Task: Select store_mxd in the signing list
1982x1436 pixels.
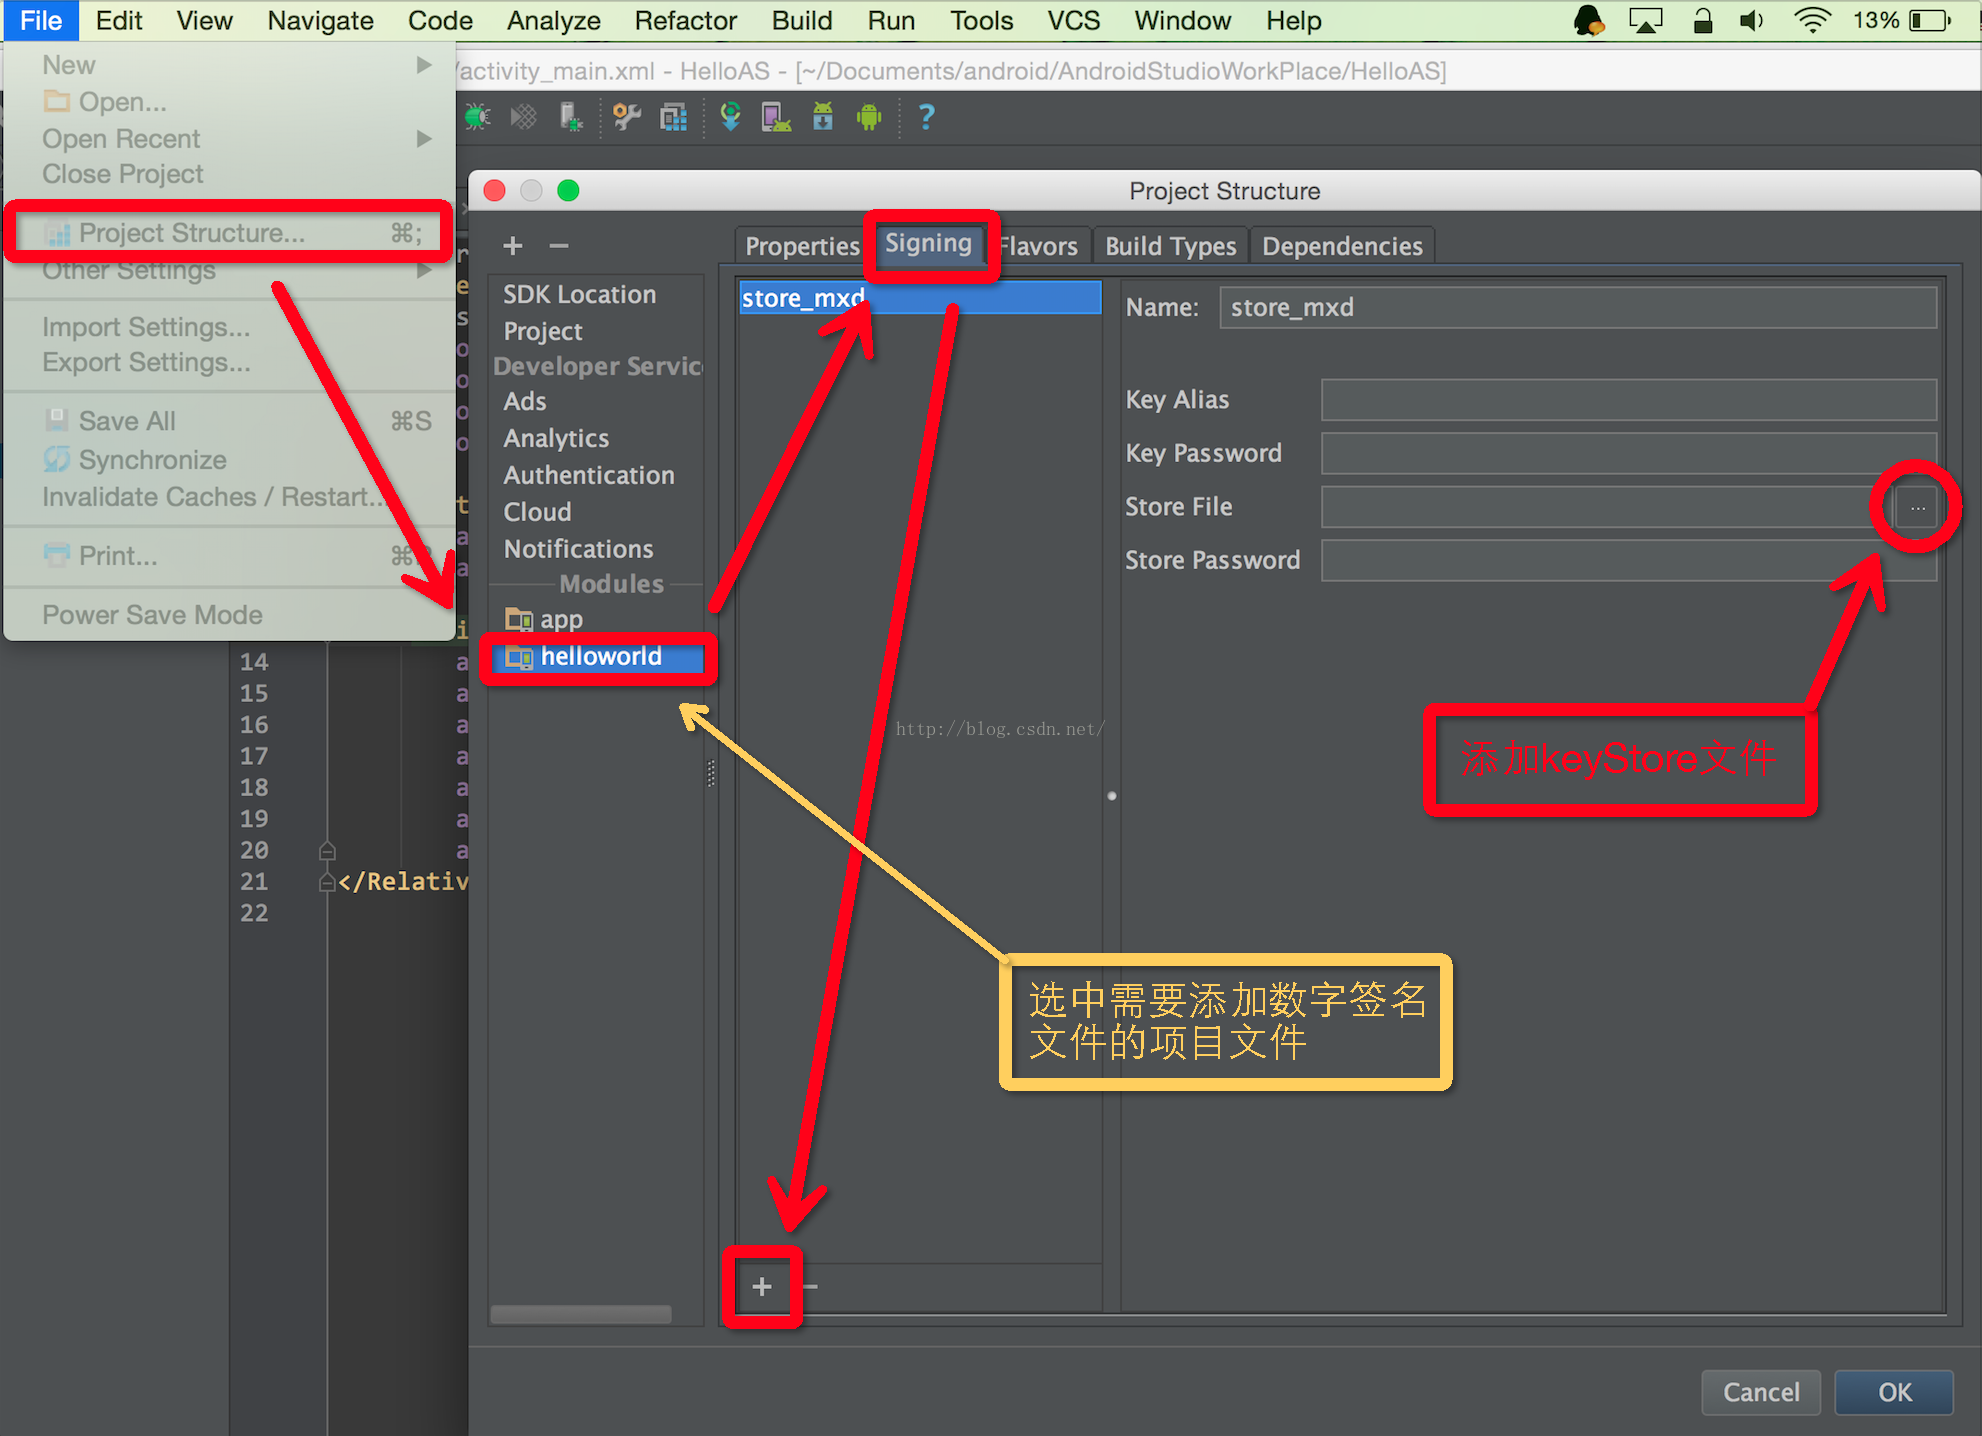Action: pyautogui.click(x=920, y=298)
